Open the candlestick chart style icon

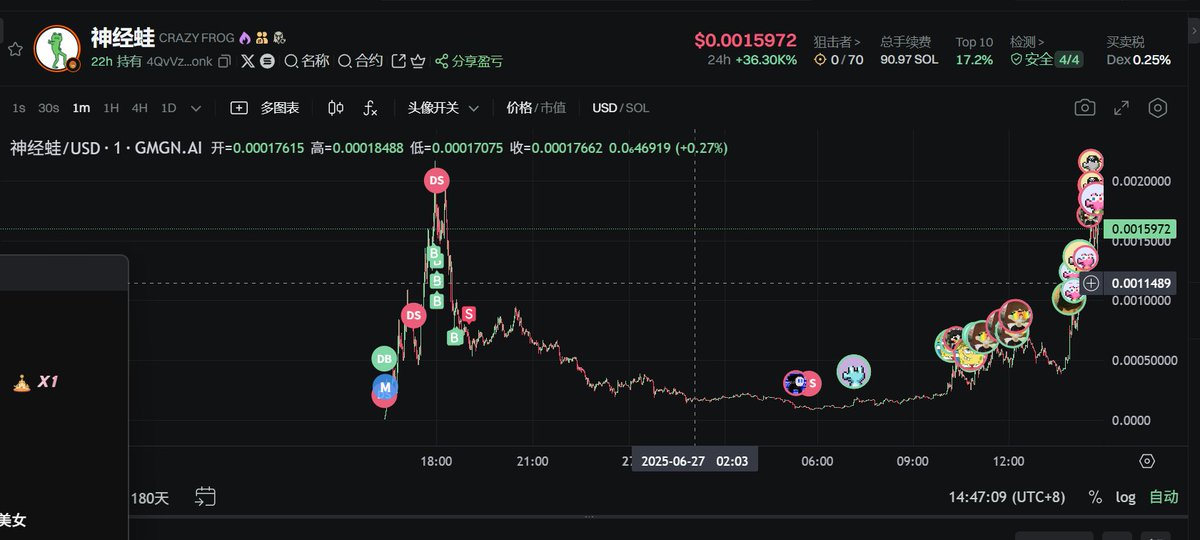point(336,108)
